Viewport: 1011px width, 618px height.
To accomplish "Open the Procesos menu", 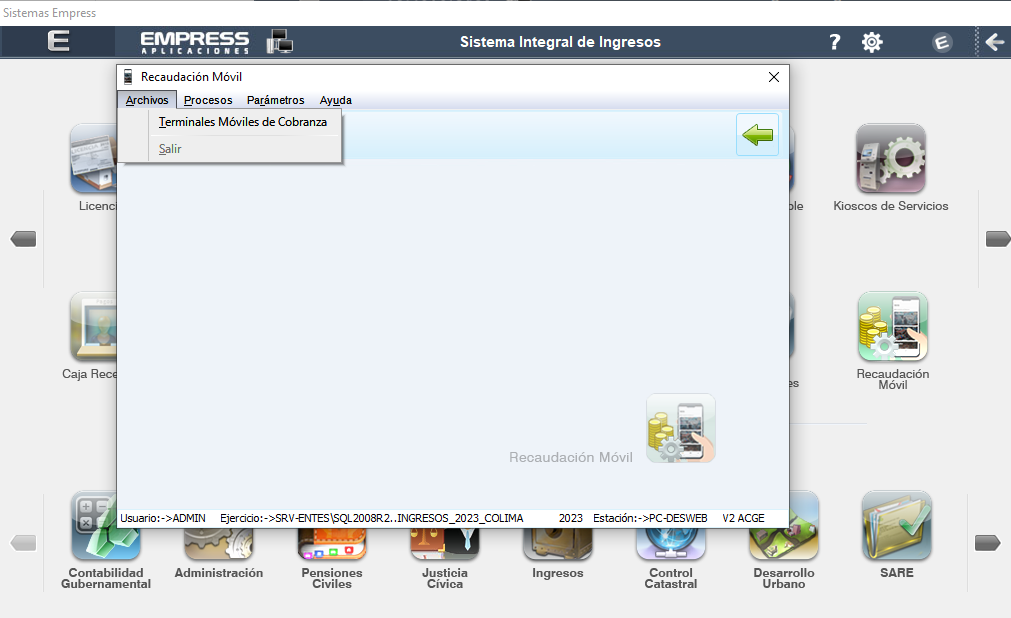I will [207, 100].
